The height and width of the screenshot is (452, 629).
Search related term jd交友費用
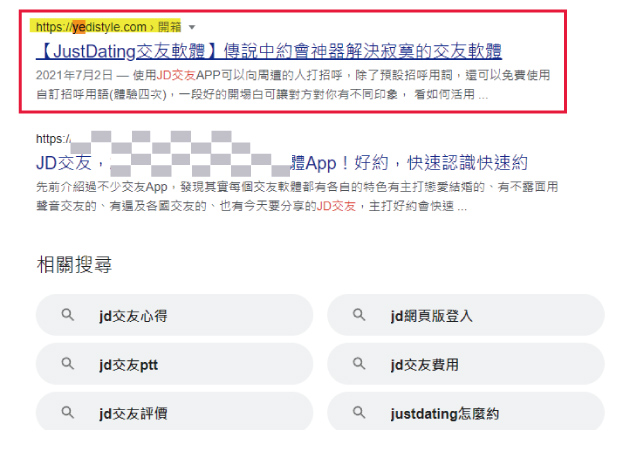click(466, 365)
